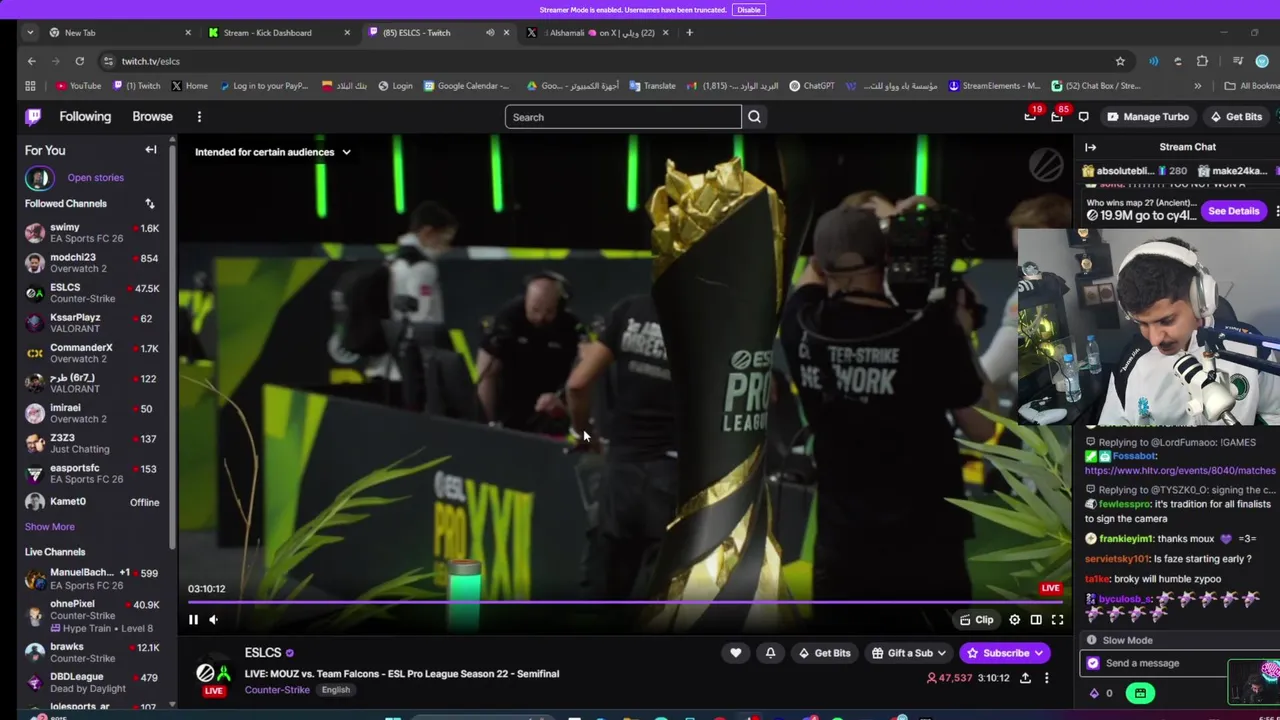This screenshot has height=720, width=1280.
Task: Open the Prime loot crown icon
Action: pyautogui.click(x=1030, y=117)
